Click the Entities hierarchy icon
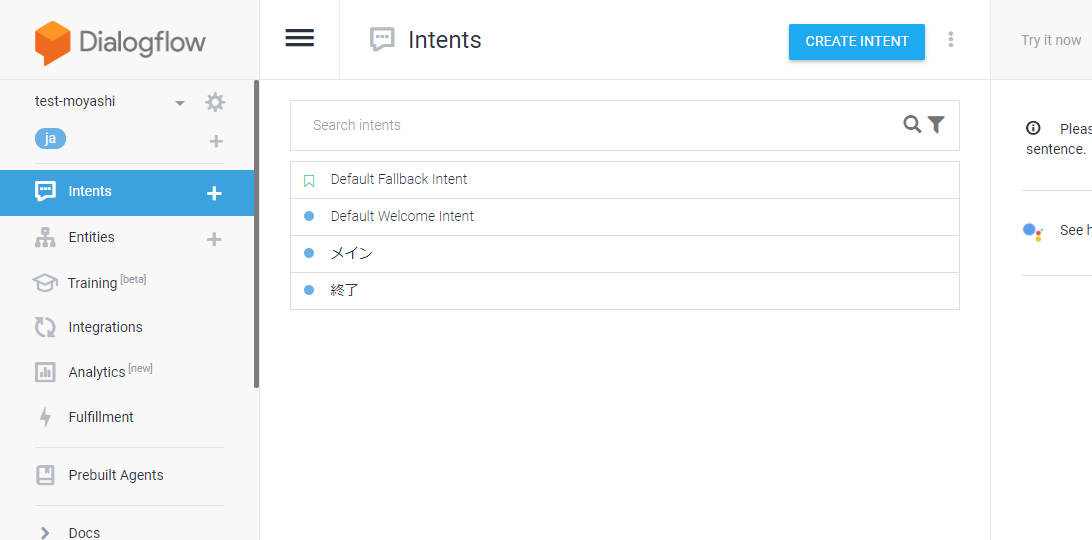The image size is (1092, 540). click(x=45, y=238)
